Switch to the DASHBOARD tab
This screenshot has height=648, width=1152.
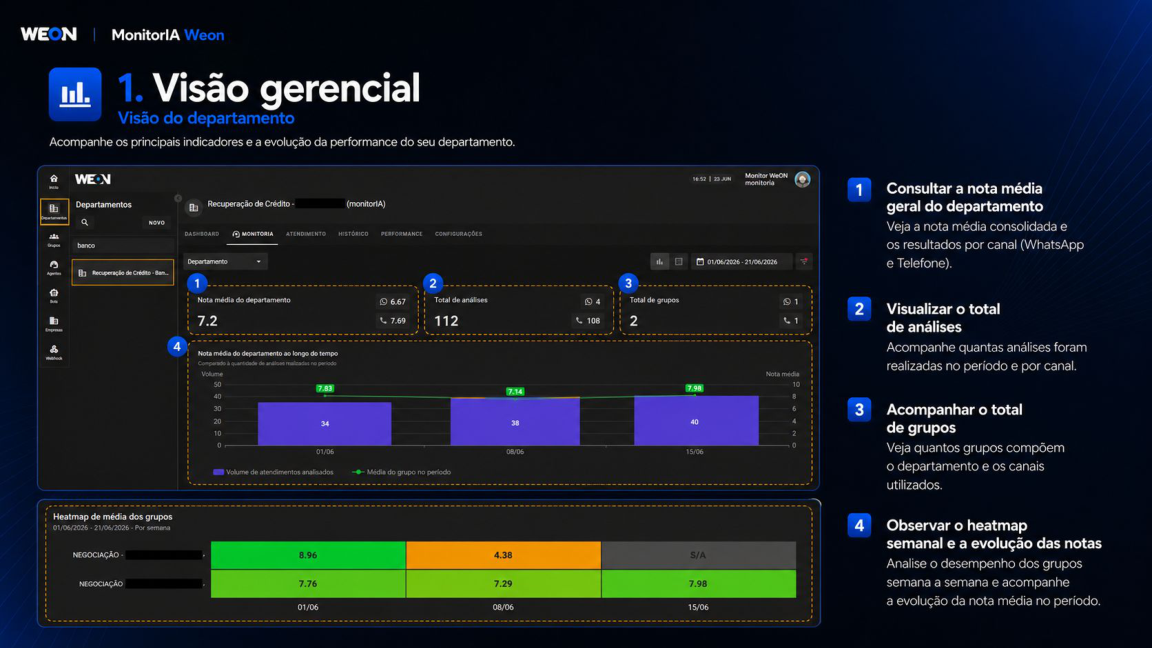click(202, 234)
